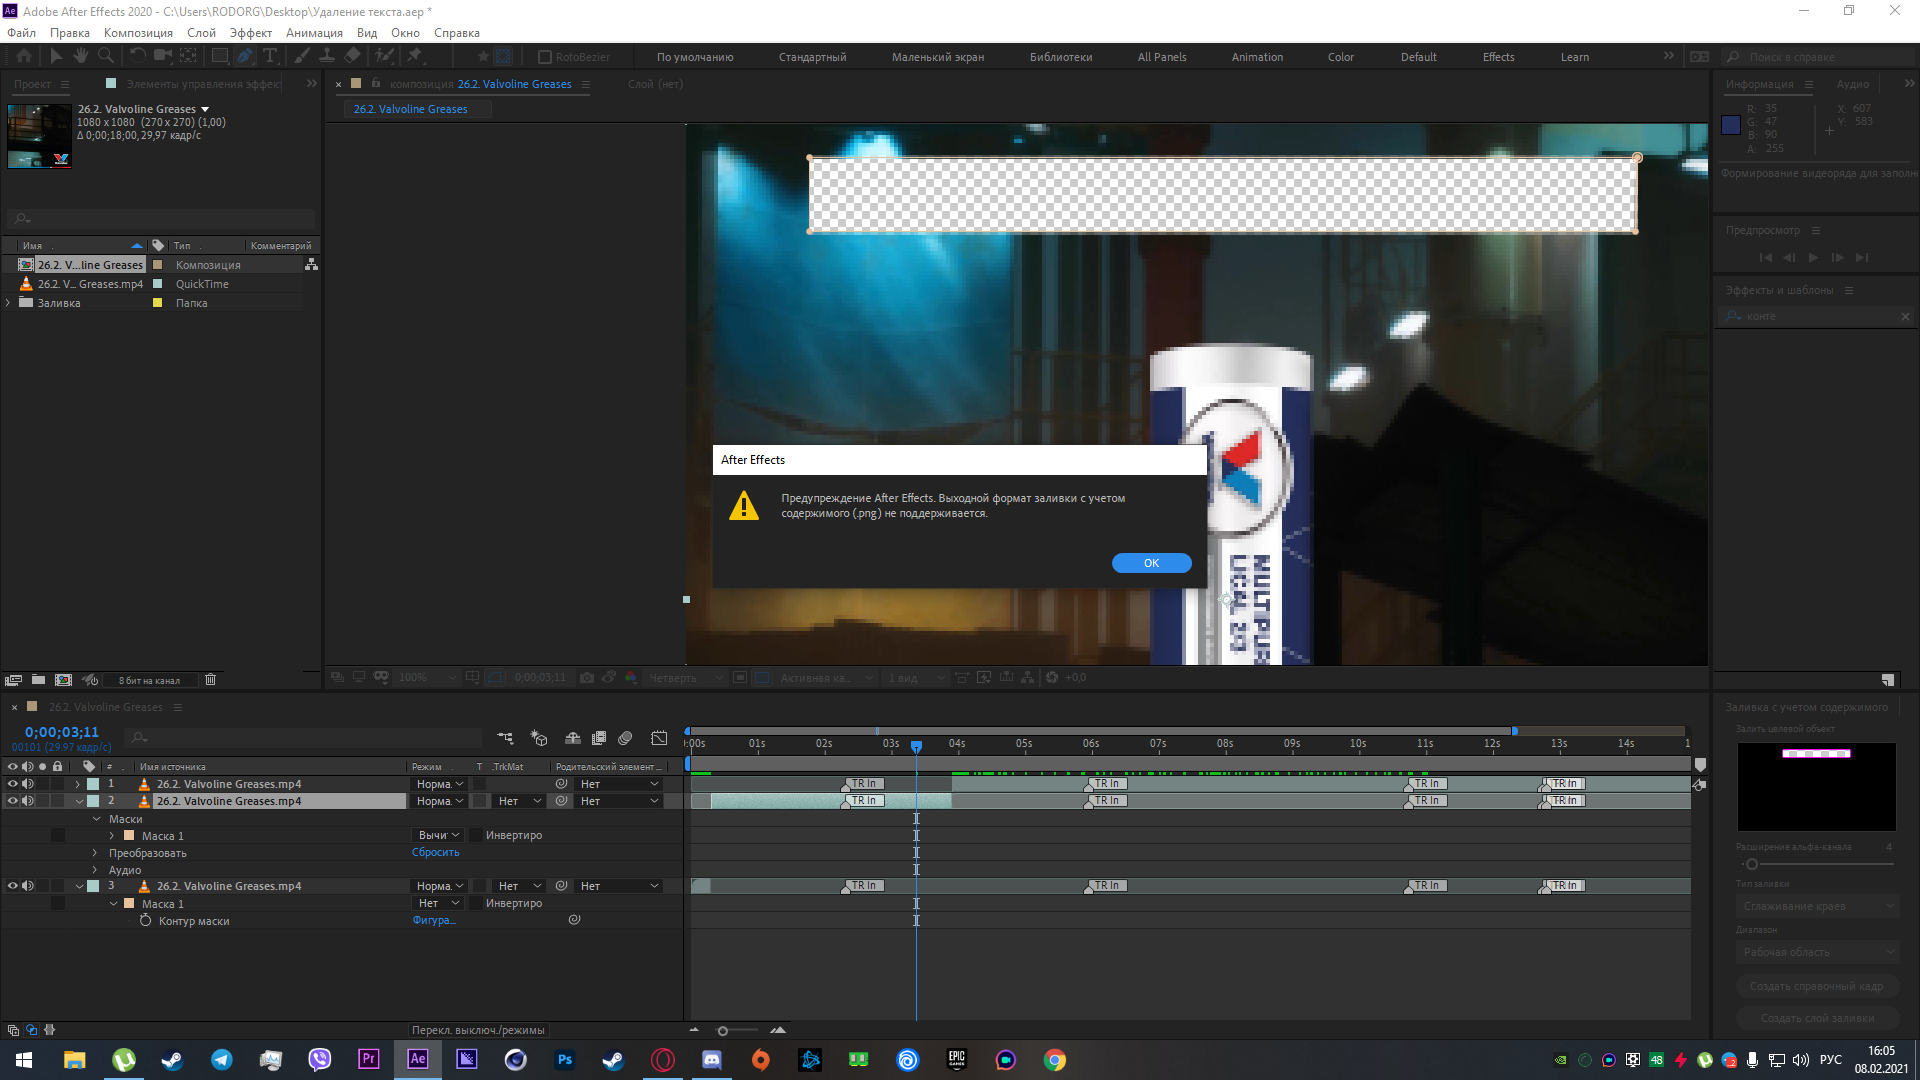Open parent dropdown of layer 3
The height and width of the screenshot is (1080, 1920).
coord(620,886)
